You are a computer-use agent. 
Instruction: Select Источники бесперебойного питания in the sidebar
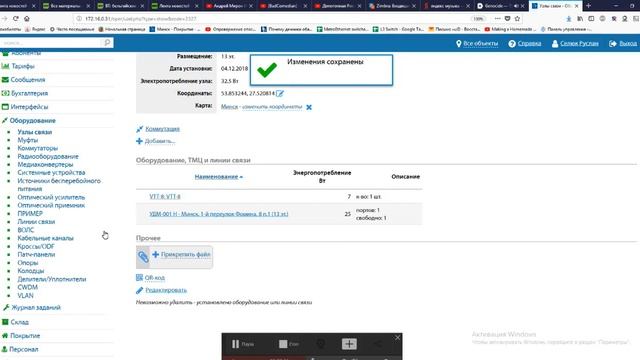pos(59,184)
